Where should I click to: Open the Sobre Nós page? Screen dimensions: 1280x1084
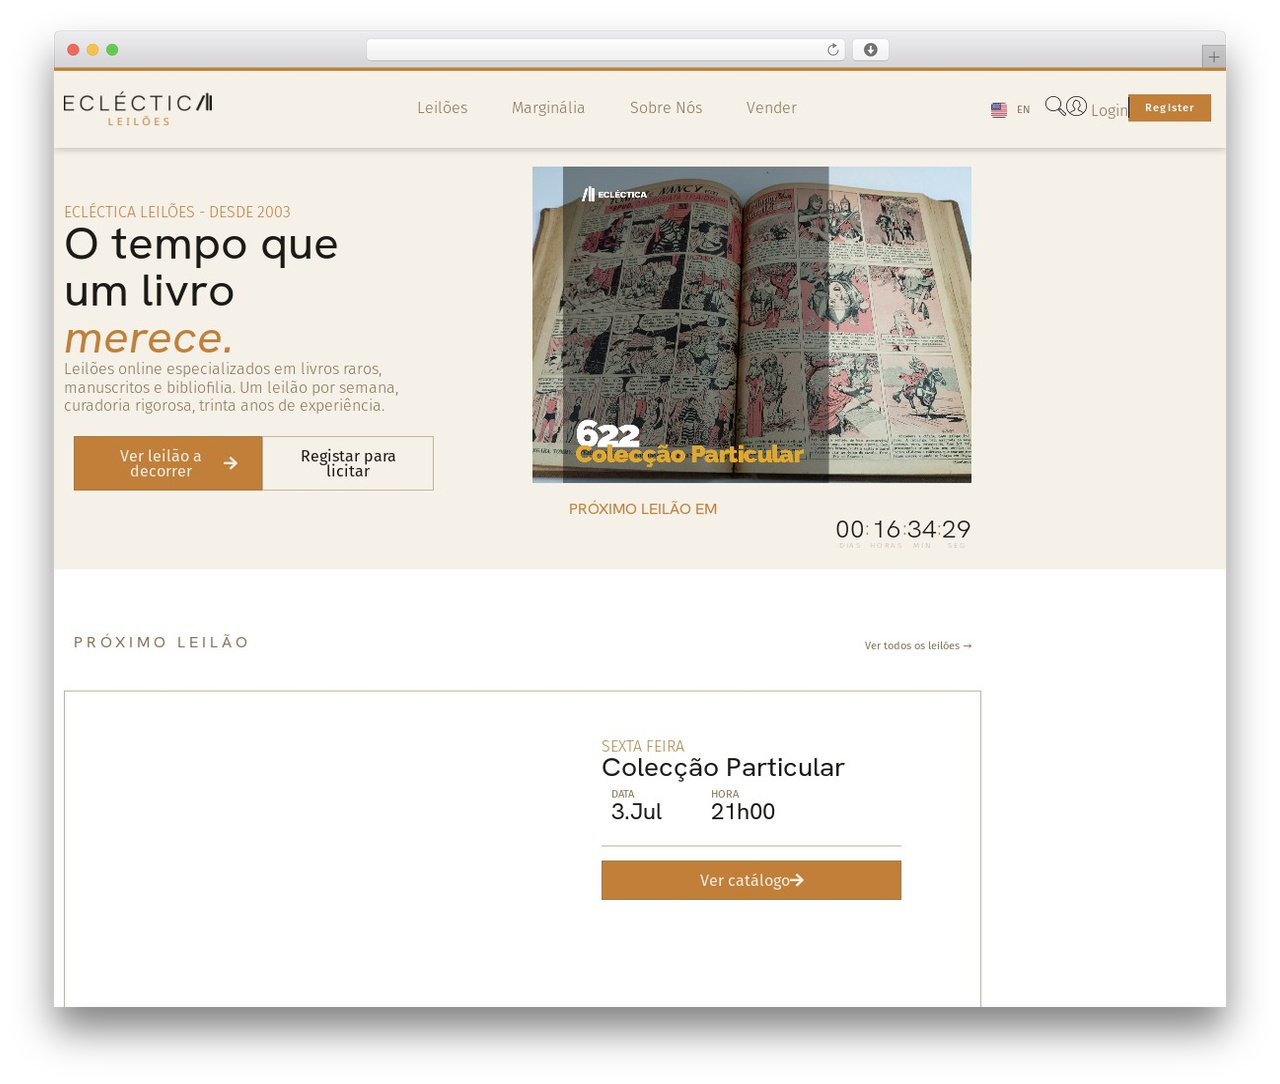pos(666,108)
